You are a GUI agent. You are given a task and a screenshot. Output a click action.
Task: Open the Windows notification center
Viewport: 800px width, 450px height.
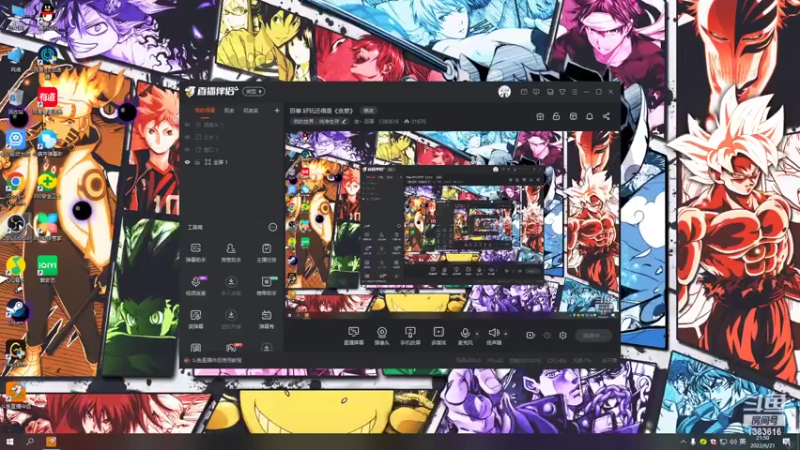click(x=786, y=441)
